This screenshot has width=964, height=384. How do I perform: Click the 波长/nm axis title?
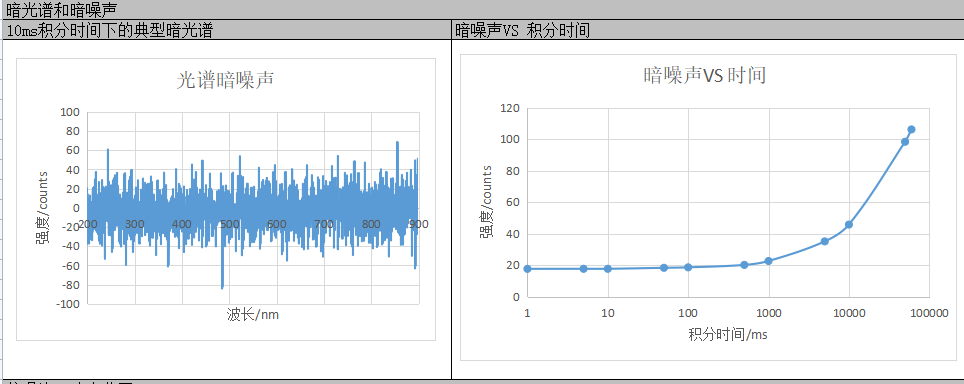[253, 315]
